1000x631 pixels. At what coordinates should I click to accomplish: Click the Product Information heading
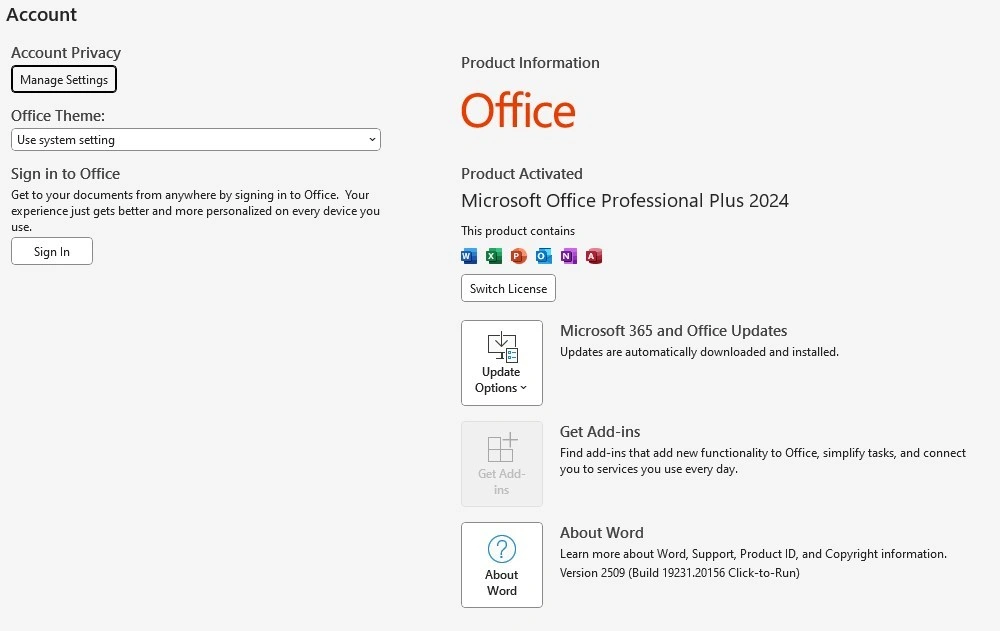tap(530, 63)
